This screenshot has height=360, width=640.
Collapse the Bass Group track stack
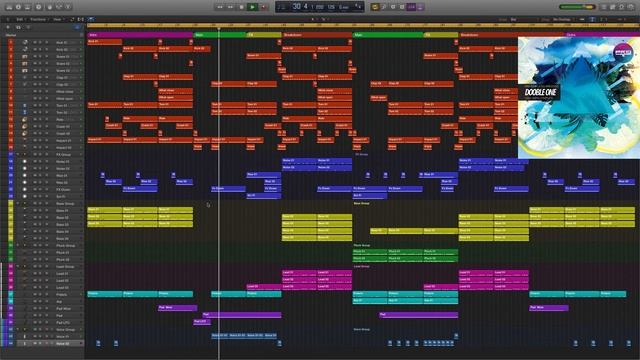pos(18,204)
